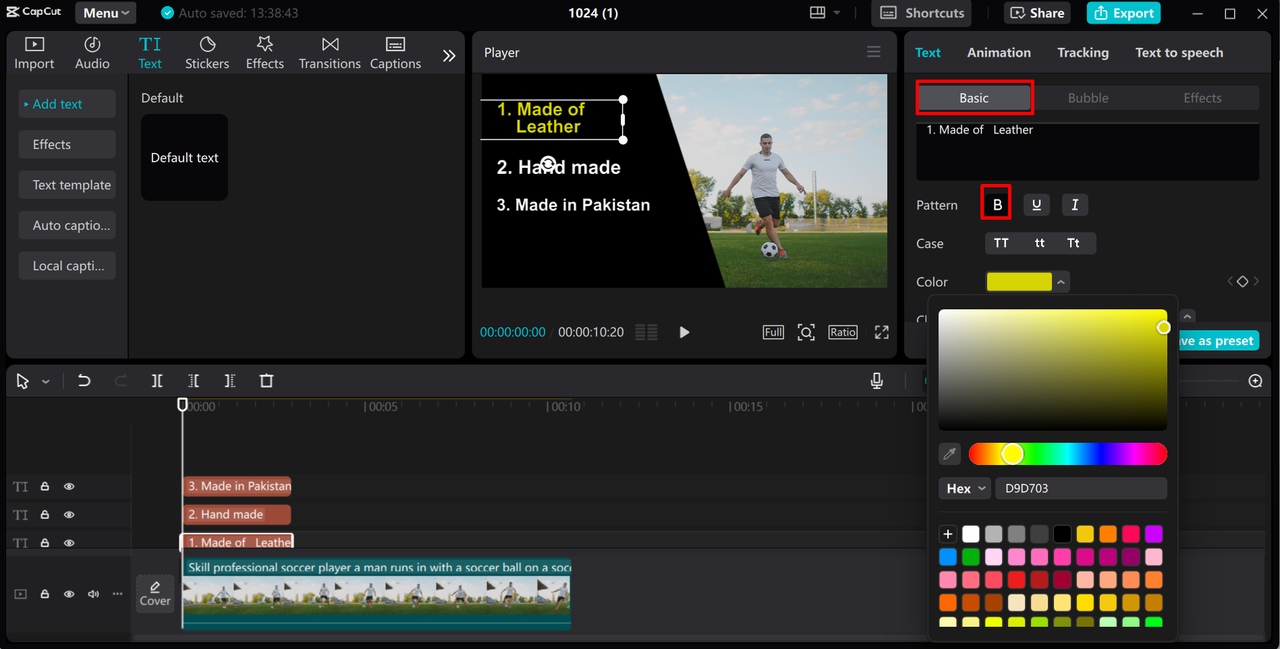The height and width of the screenshot is (649, 1280).
Task: Click the text content field '1. Made of Leather'
Action: [1087, 151]
